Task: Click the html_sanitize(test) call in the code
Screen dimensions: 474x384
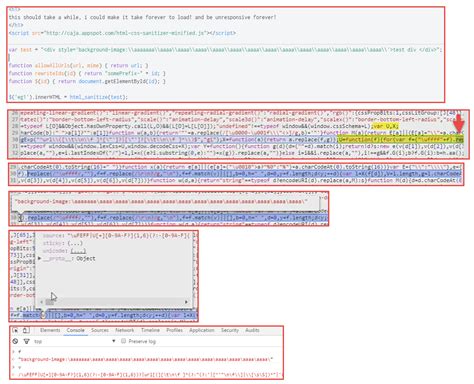Action: (x=98, y=97)
